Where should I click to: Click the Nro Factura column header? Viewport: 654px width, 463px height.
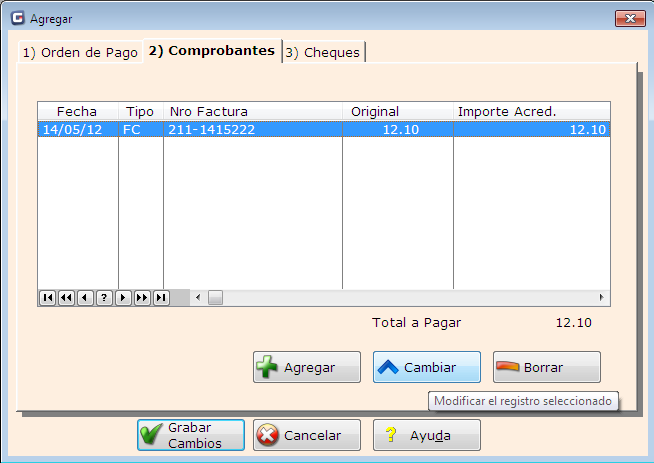tap(252, 111)
